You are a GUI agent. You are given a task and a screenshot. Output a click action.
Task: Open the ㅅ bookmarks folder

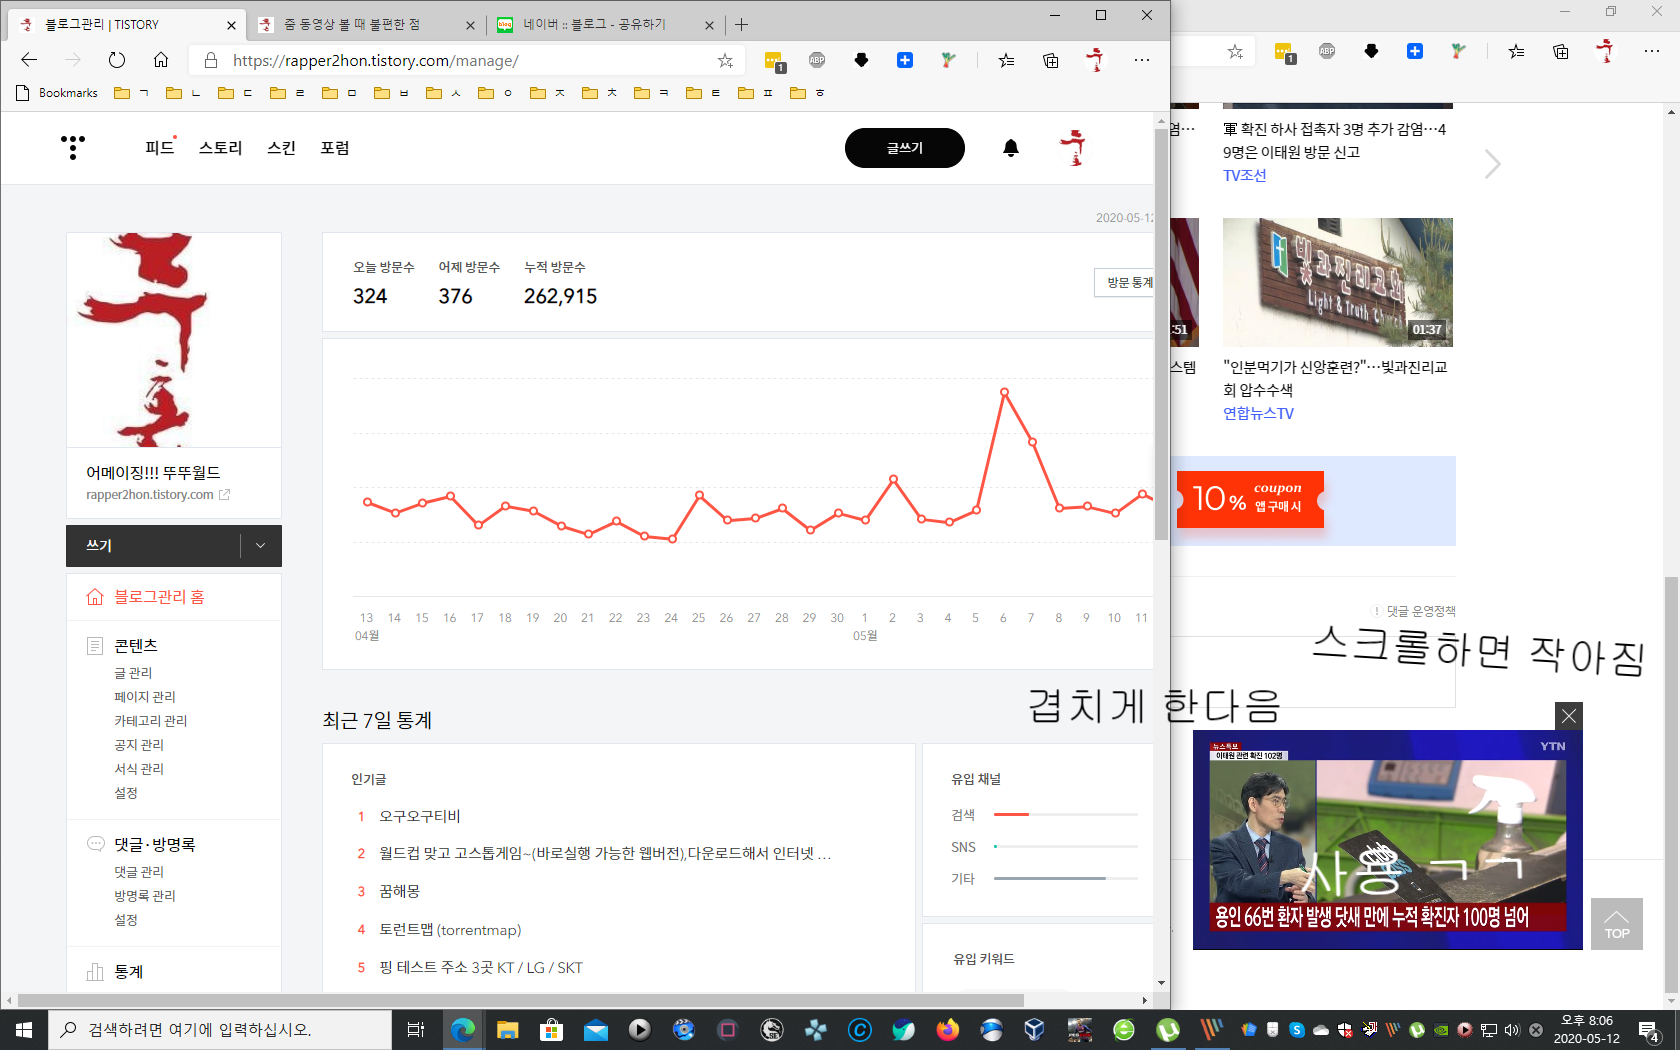click(x=443, y=93)
